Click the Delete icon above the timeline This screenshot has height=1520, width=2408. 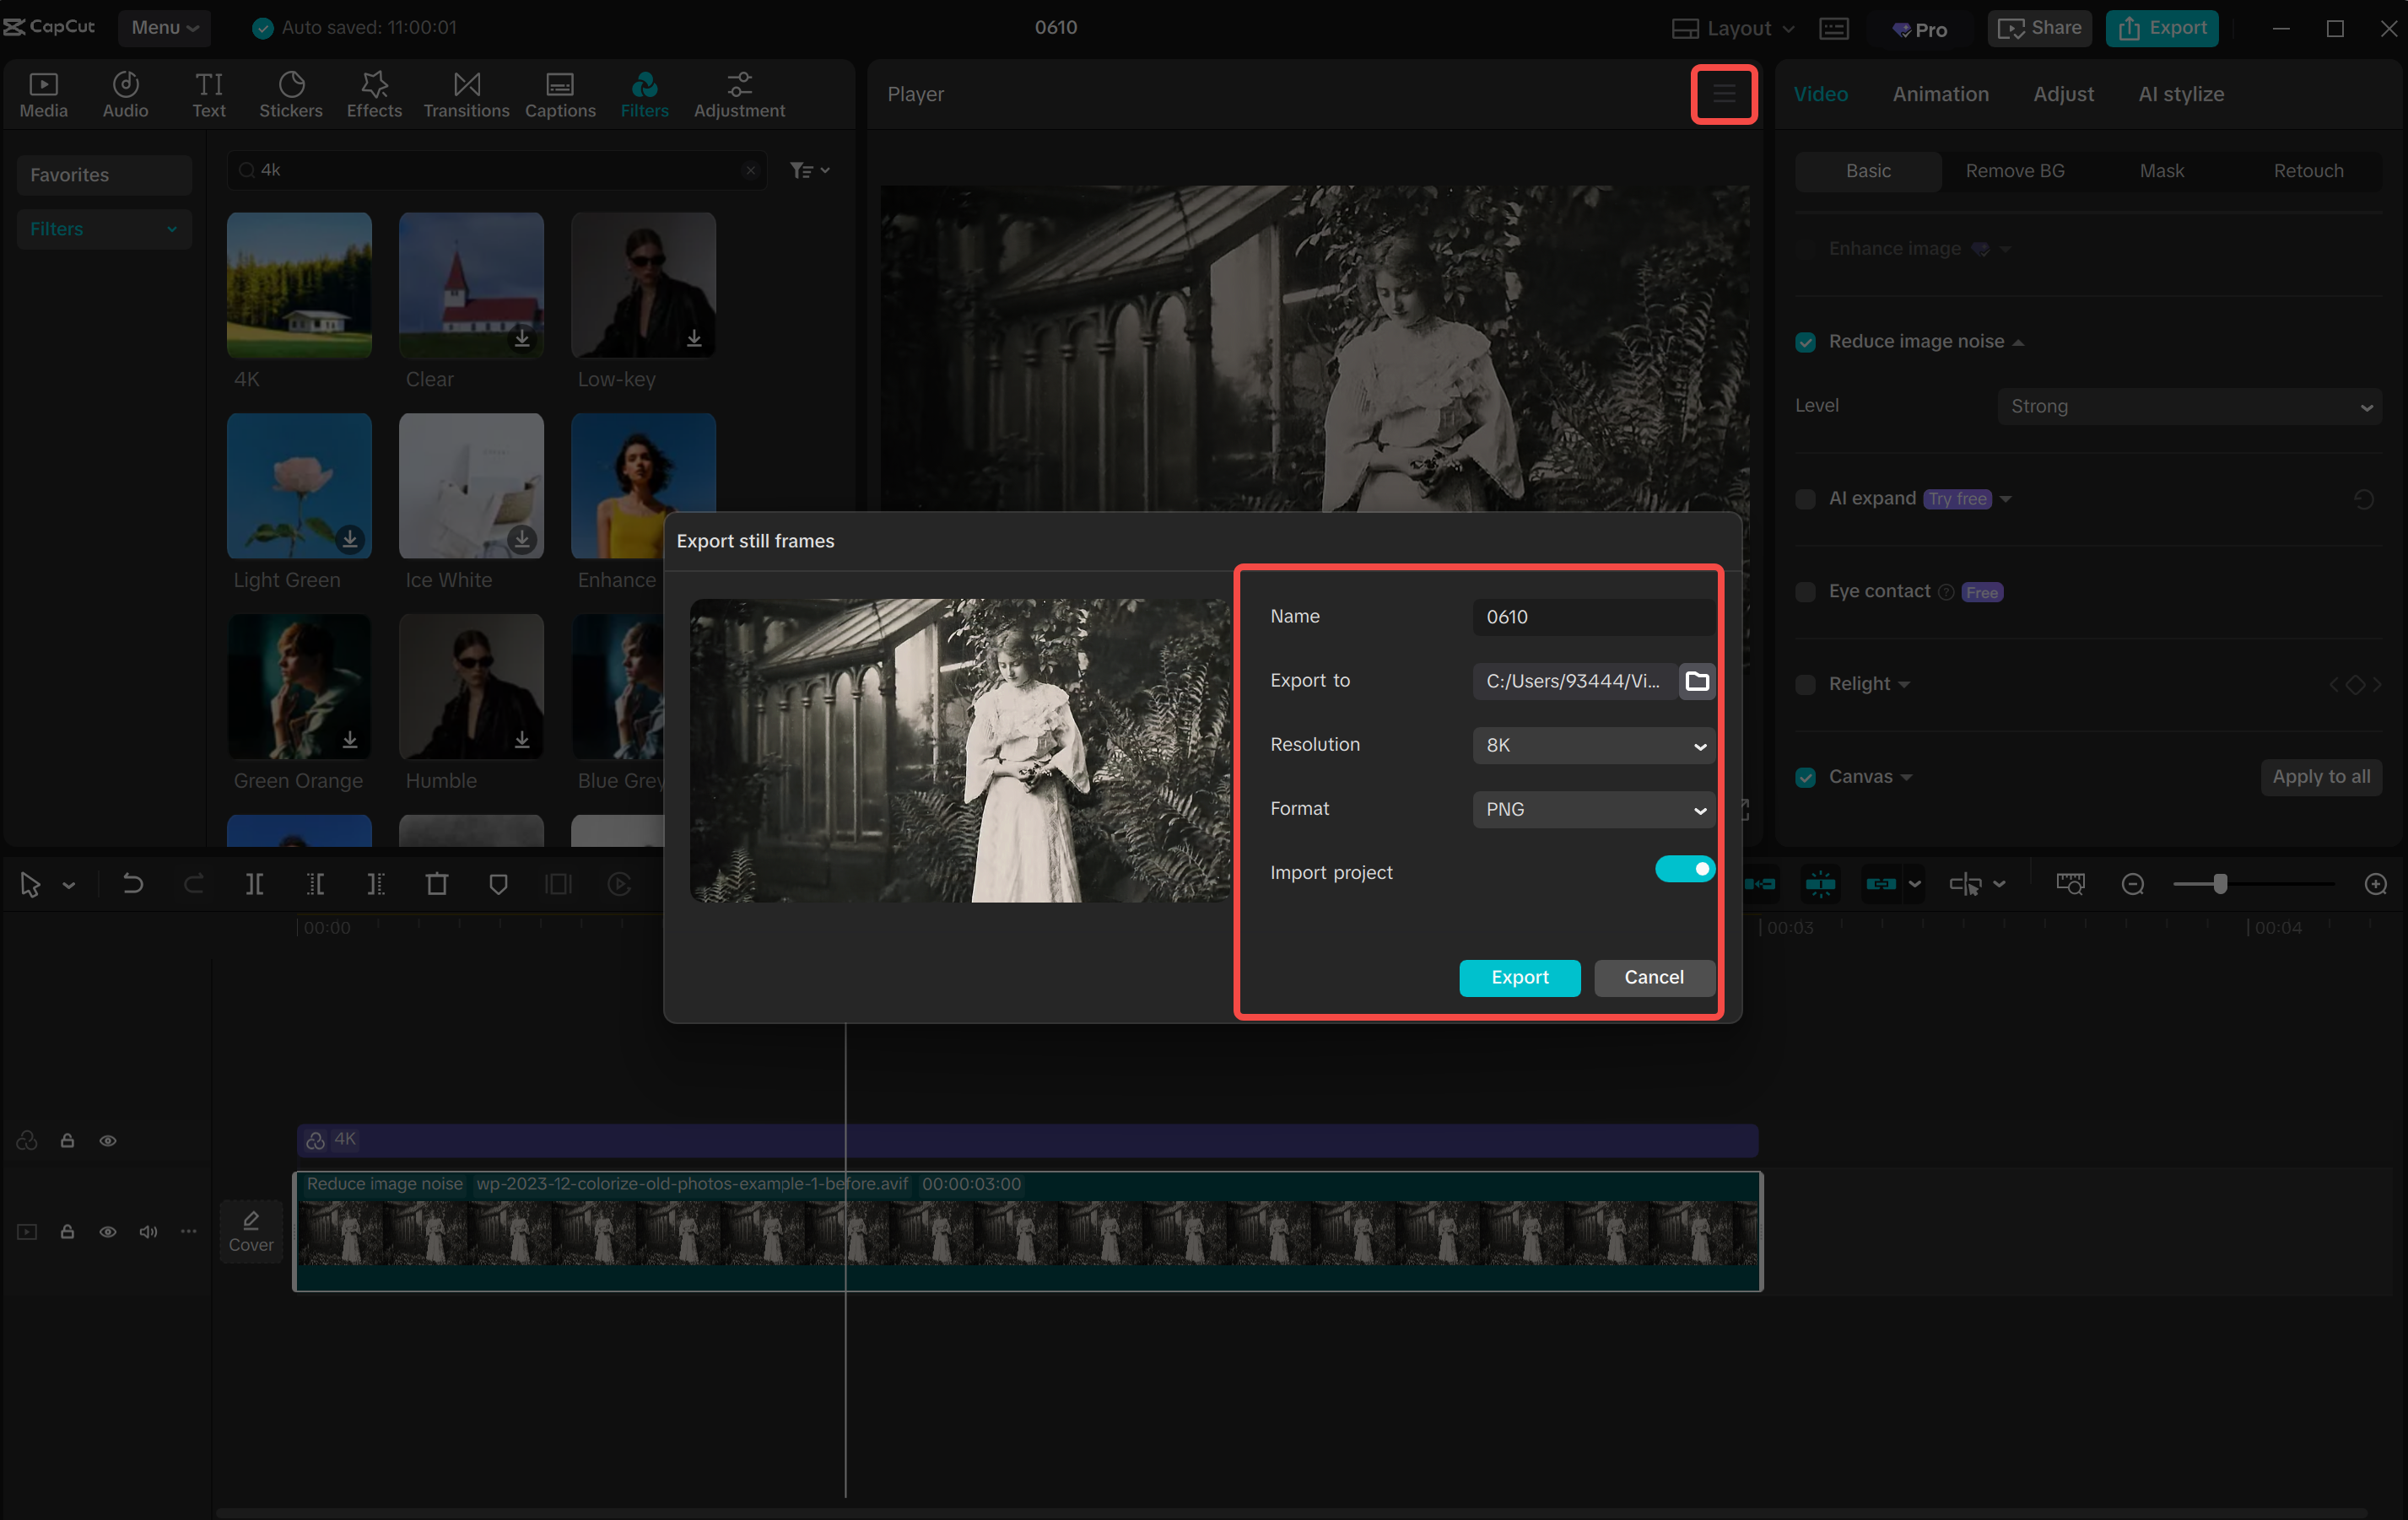(437, 883)
